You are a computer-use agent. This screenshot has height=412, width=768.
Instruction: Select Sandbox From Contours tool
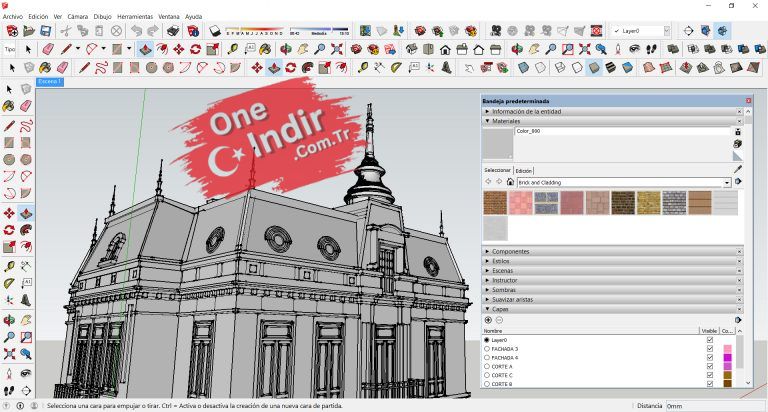648,67
